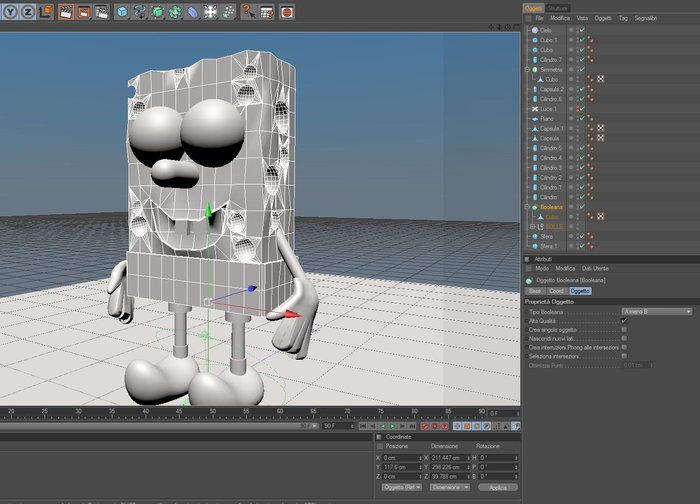700x504 pixels.
Task: Open the spline tools icon
Action: [139, 12]
